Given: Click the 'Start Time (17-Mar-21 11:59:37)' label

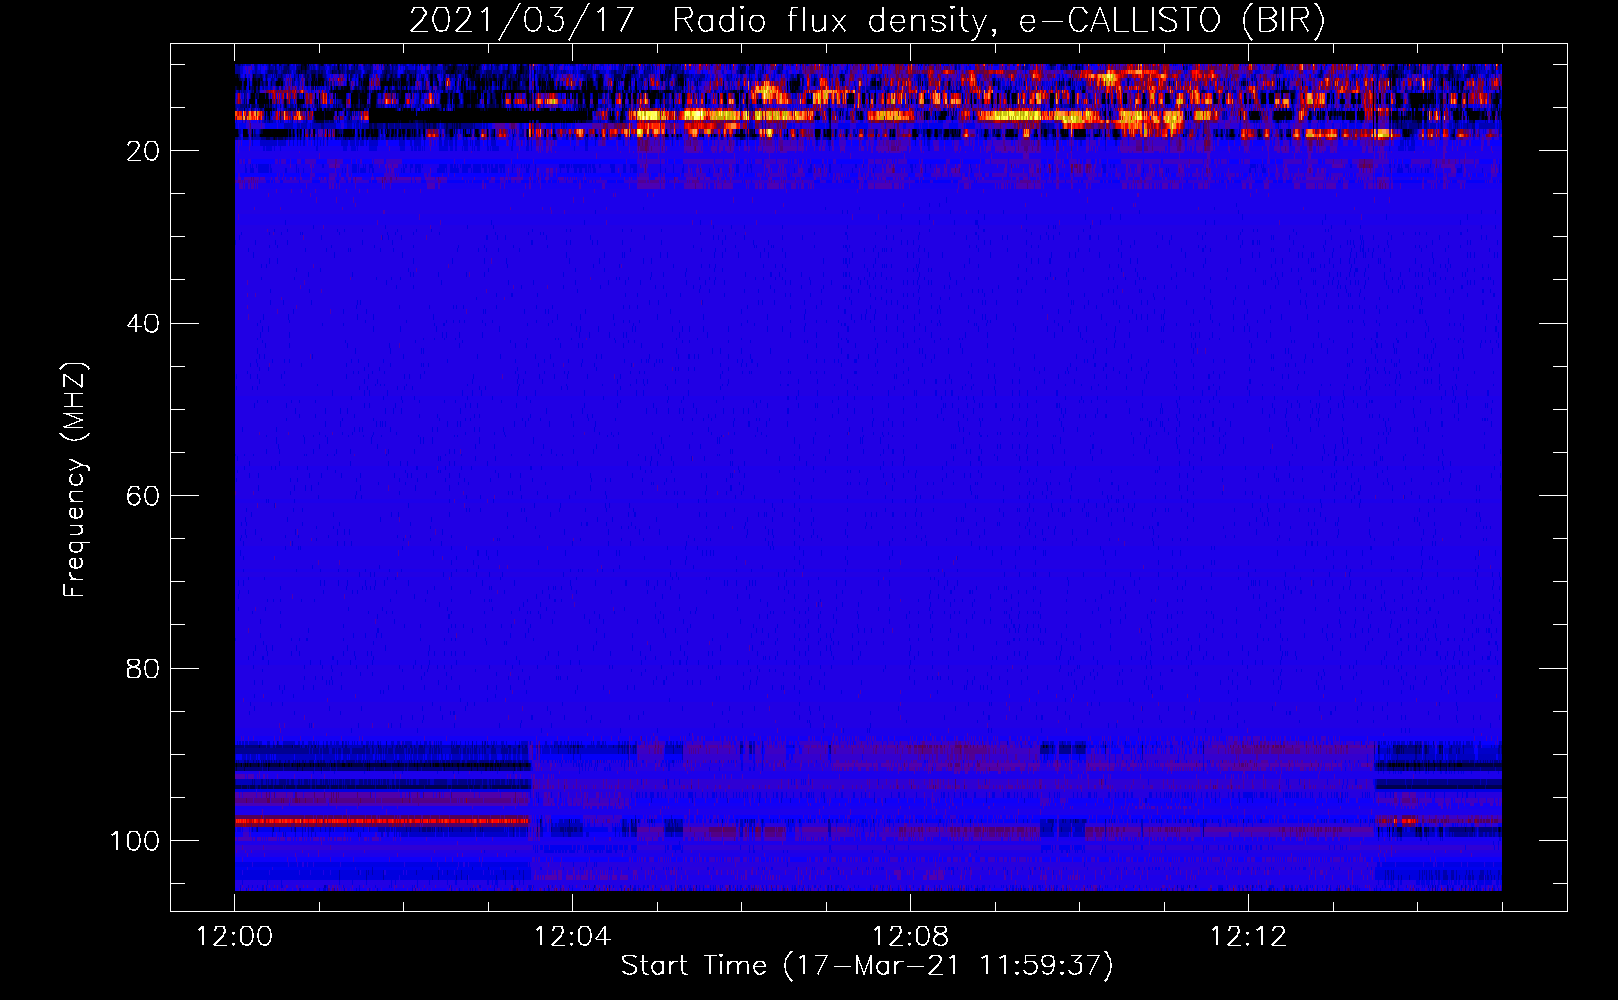Looking at the screenshot, I should click(867, 965).
